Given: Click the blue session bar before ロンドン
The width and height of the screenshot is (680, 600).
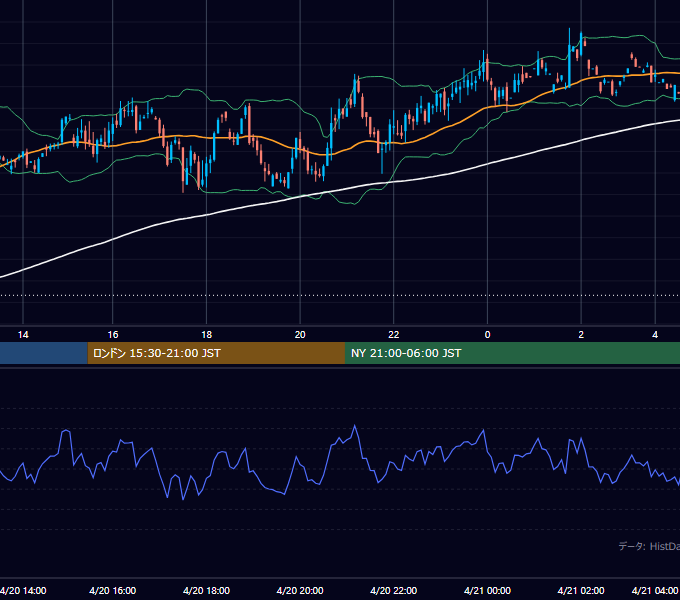Looking at the screenshot, I should 43,353.
